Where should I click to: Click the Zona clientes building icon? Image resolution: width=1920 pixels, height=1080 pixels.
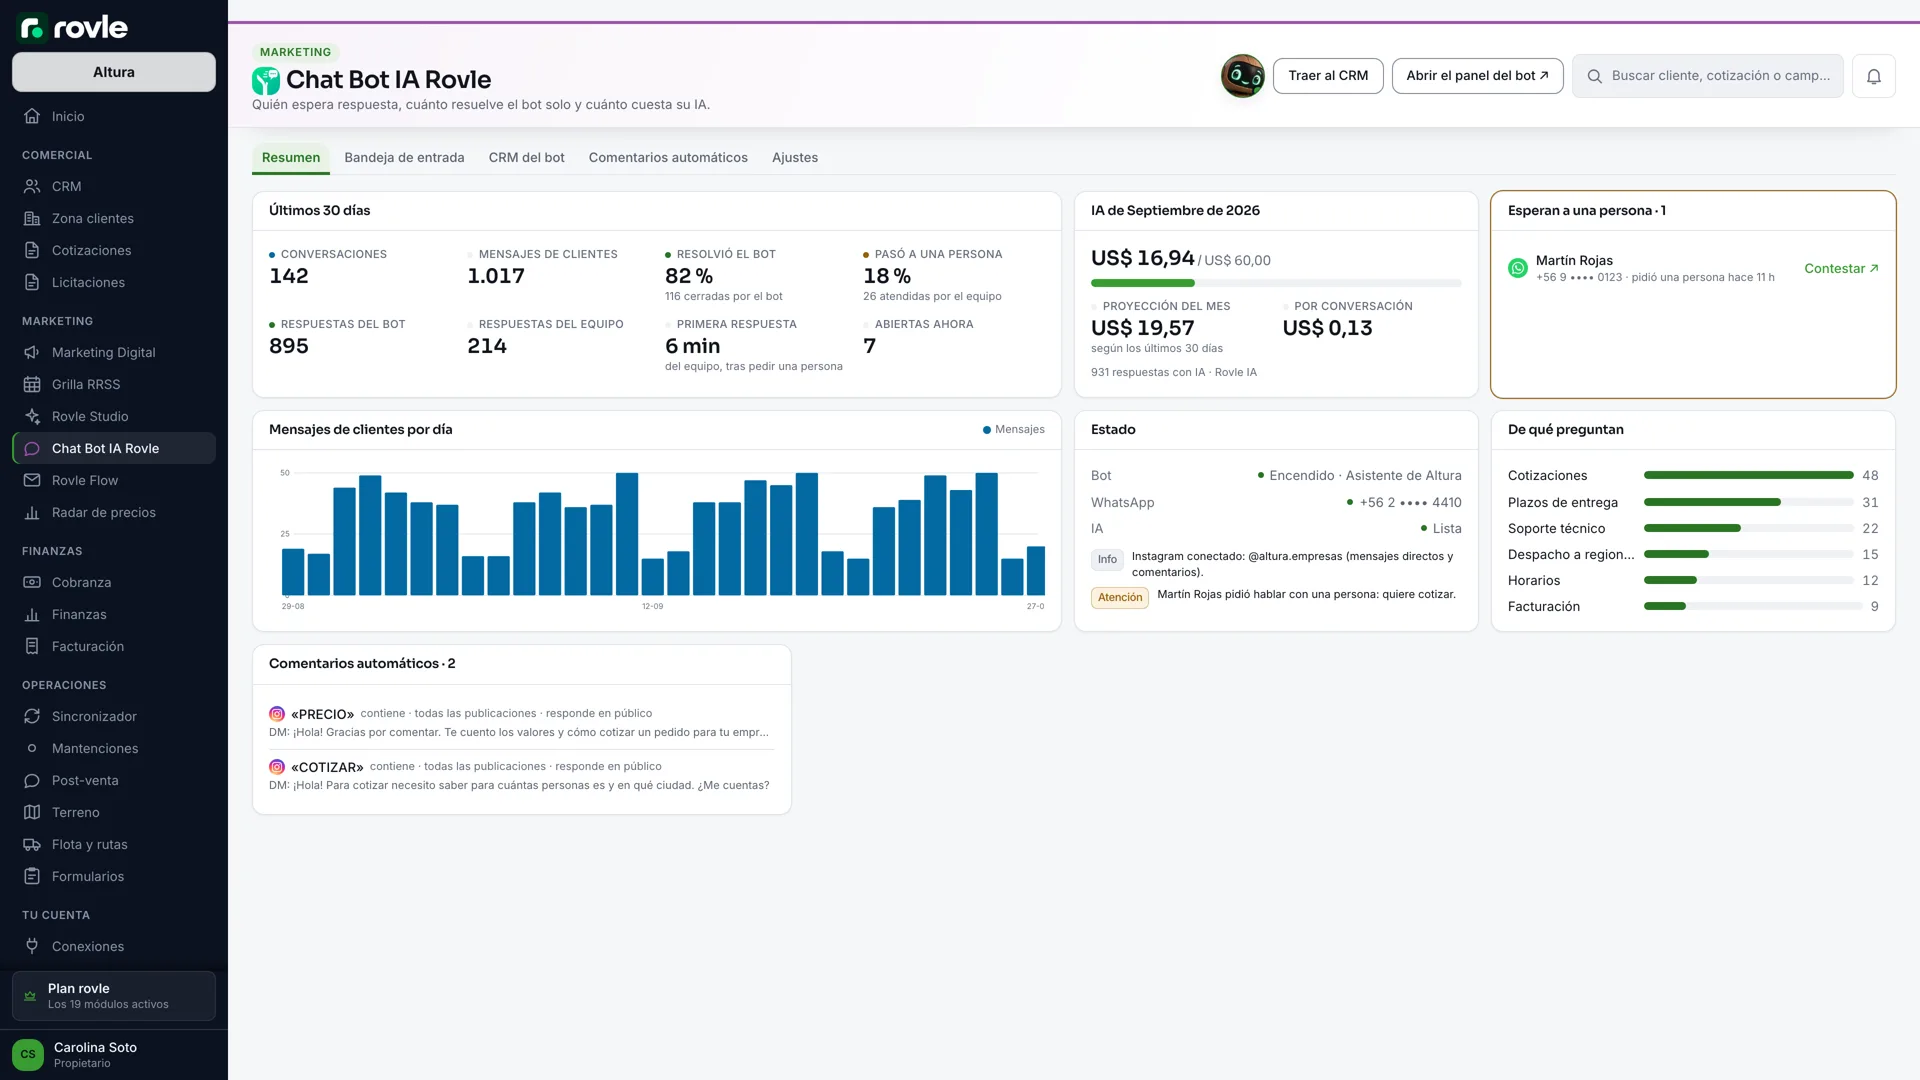[x=32, y=218]
